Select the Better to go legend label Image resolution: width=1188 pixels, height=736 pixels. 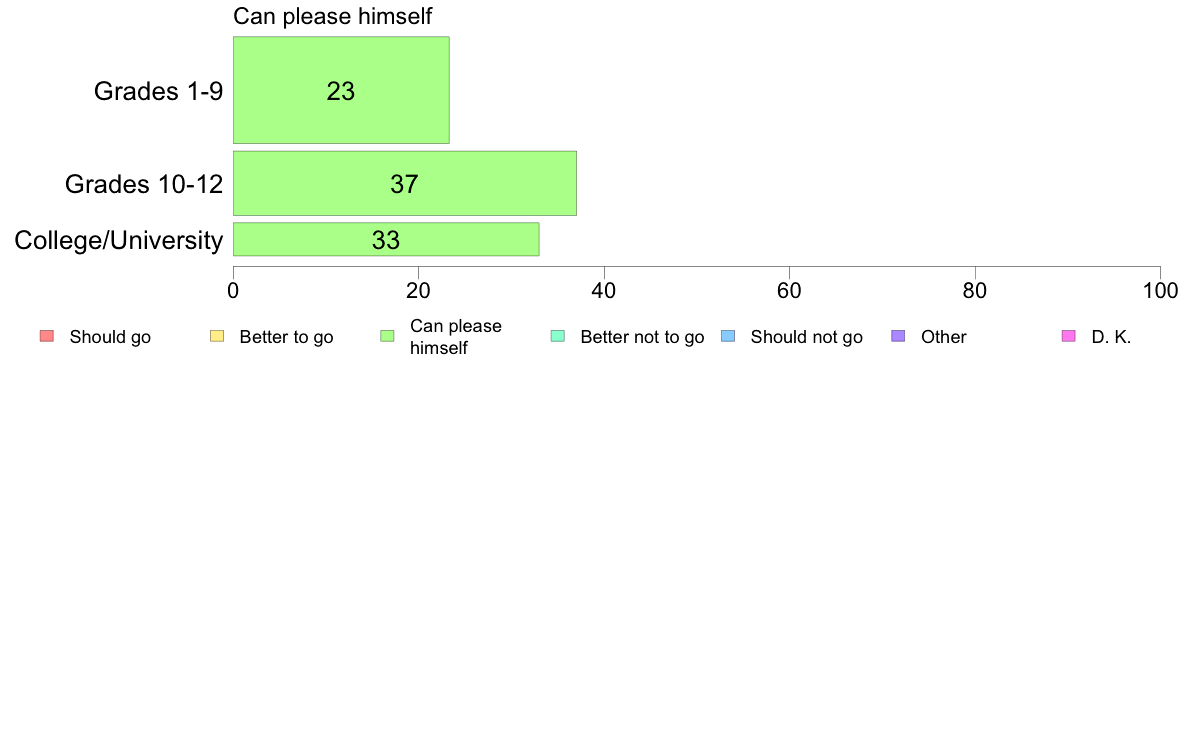[286, 337]
